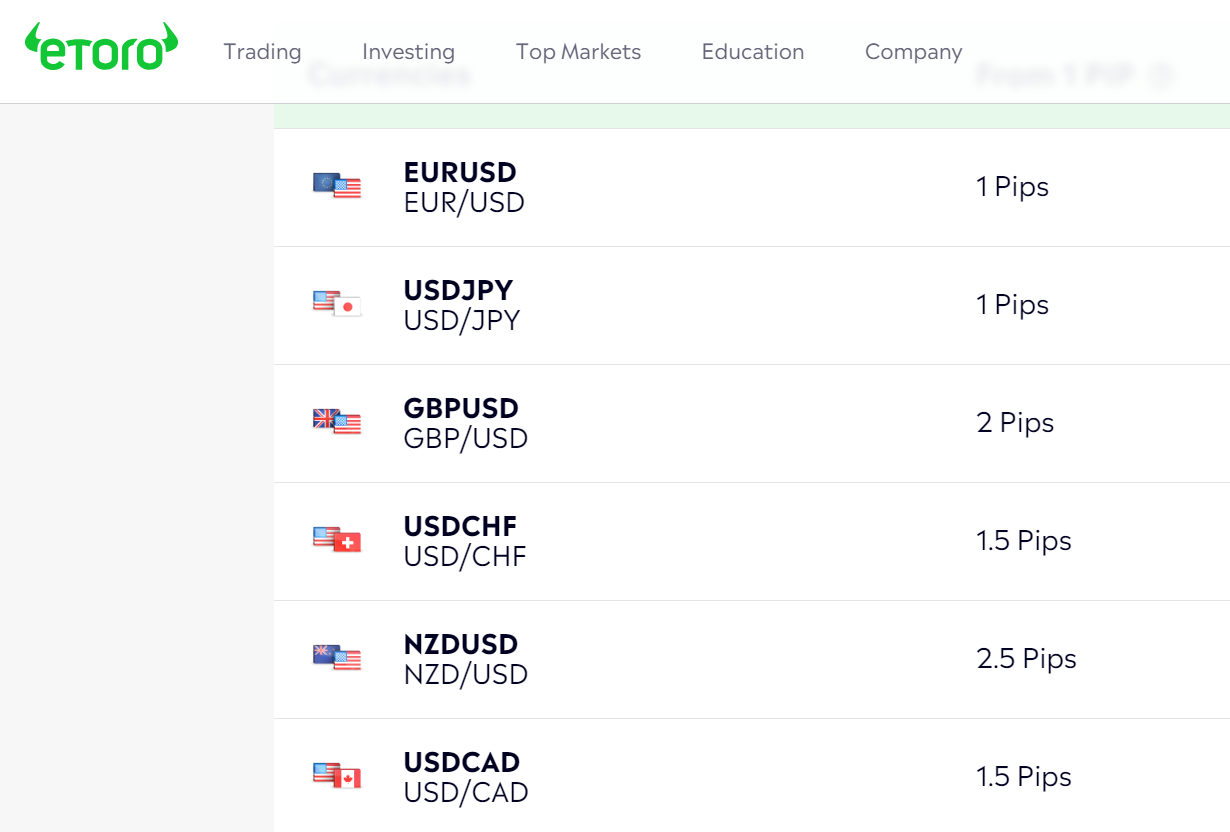View the USDCAD currency pair
The height and width of the screenshot is (832, 1230).
tap(462, 763)
